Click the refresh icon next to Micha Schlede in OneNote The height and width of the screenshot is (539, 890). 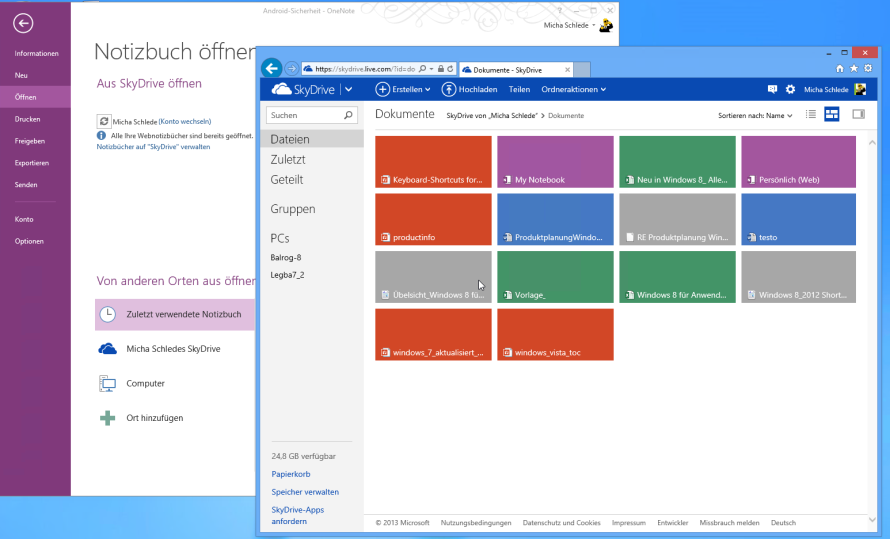pyautogui.click(x=104, y=121)
